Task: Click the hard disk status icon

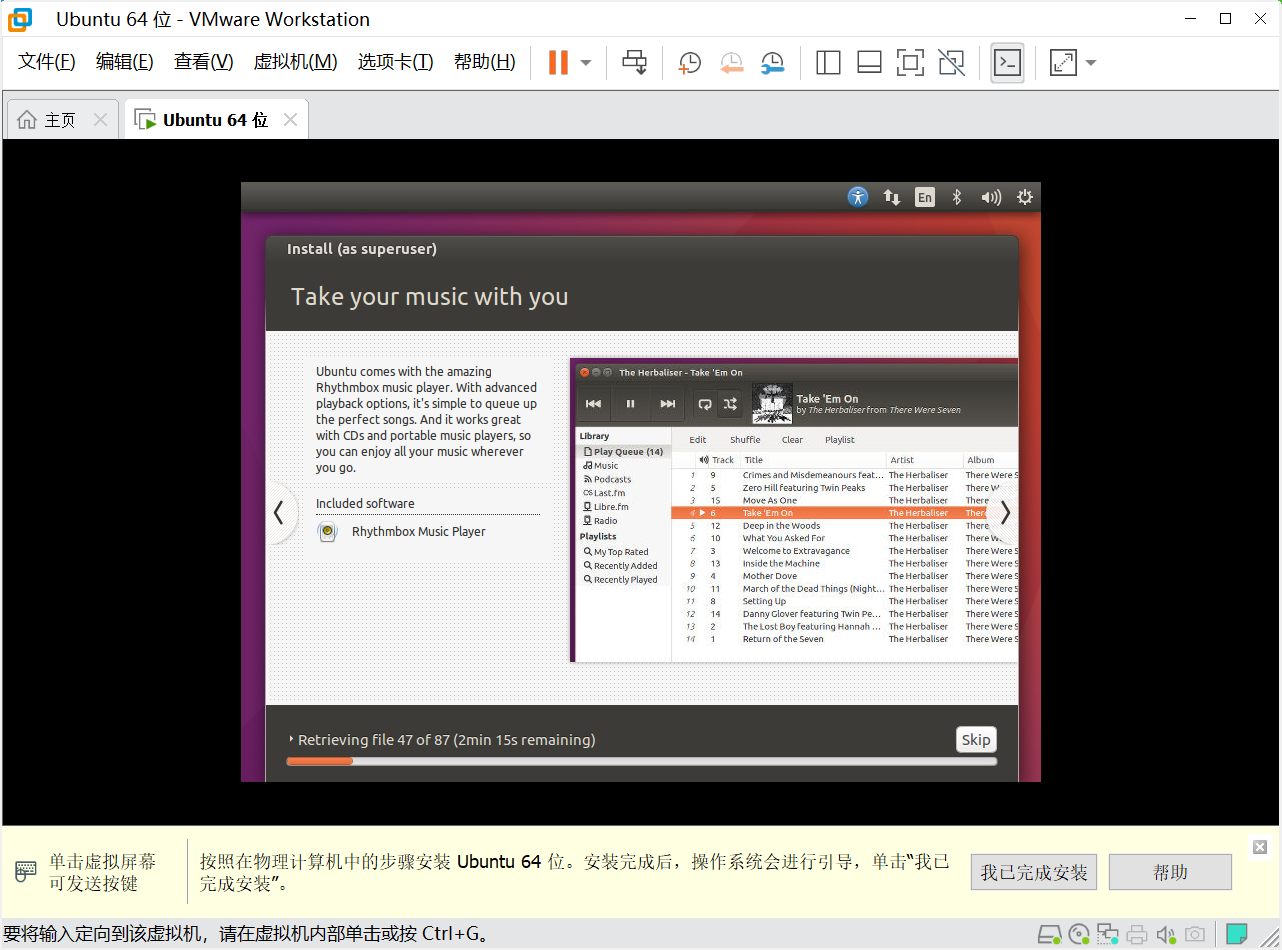Action: click(1049, 935)
